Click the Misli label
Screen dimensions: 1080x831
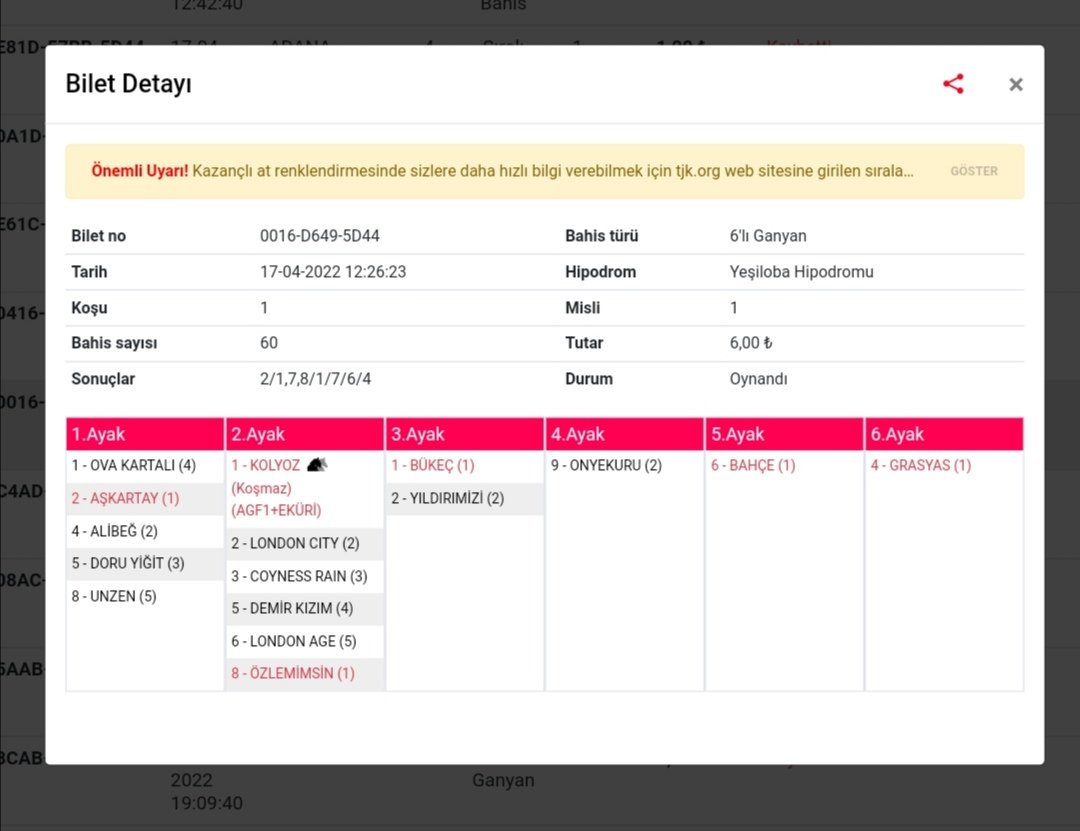coord(583,307)
